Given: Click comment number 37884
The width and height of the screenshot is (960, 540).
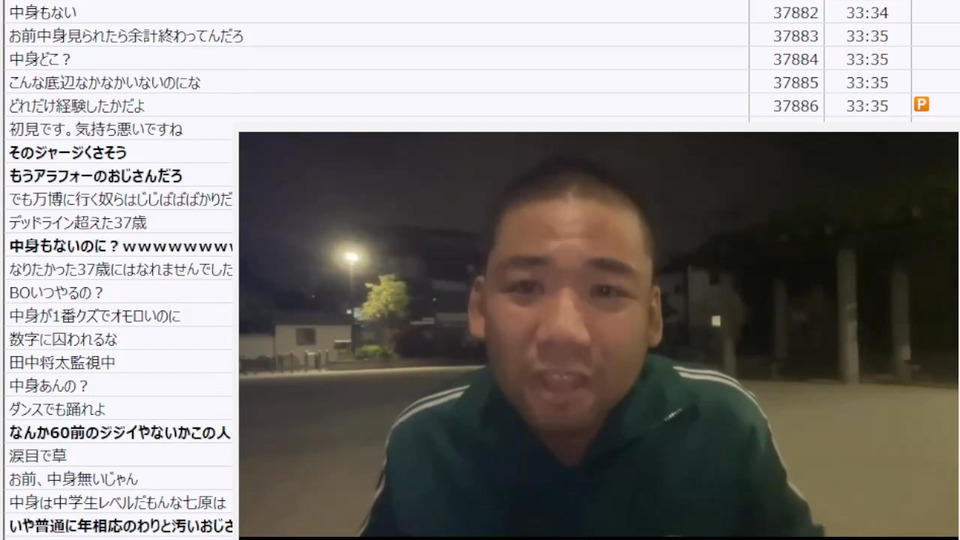Looking at the screenshot, I should [x=795, y=59].
